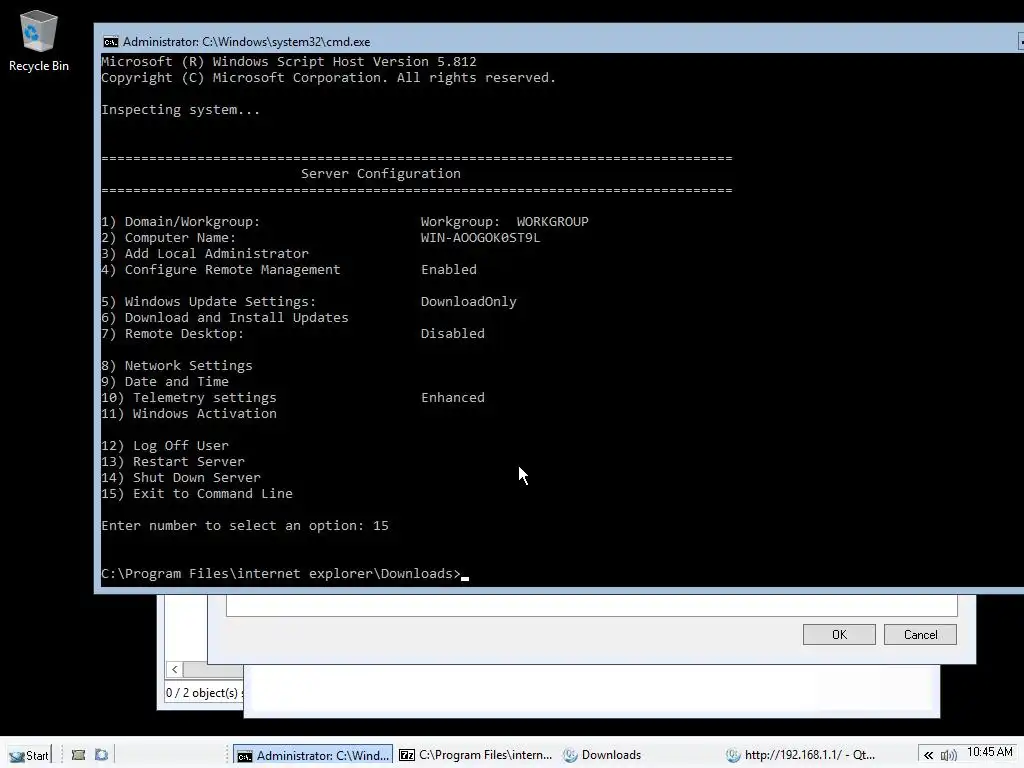Click the 'DownloadOnly' update setting value

(x=468, y=302)
